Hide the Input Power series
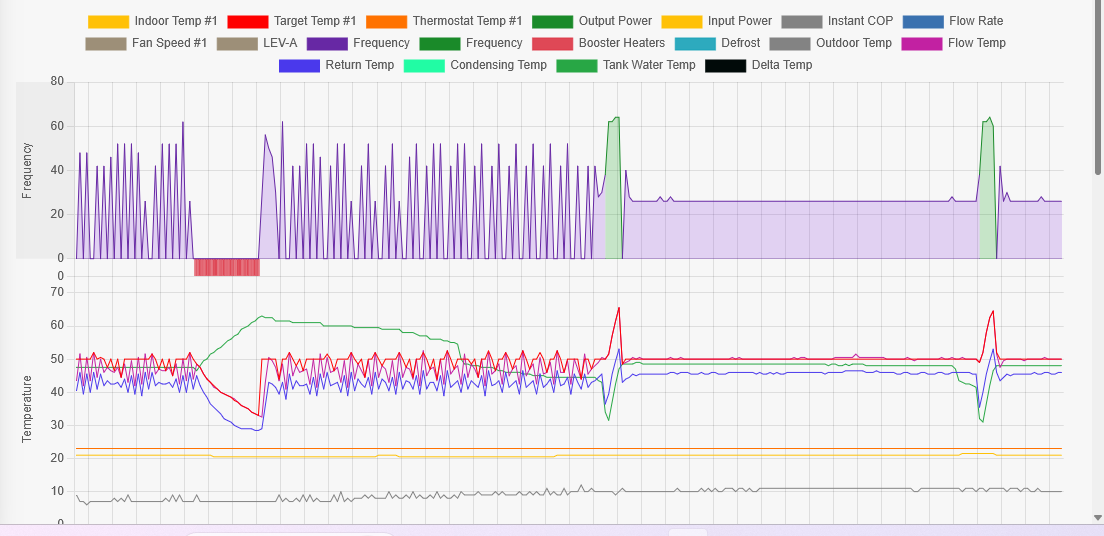Image resolution: width=1104 pixels, height=536 pixels. [x=716, y=21]
